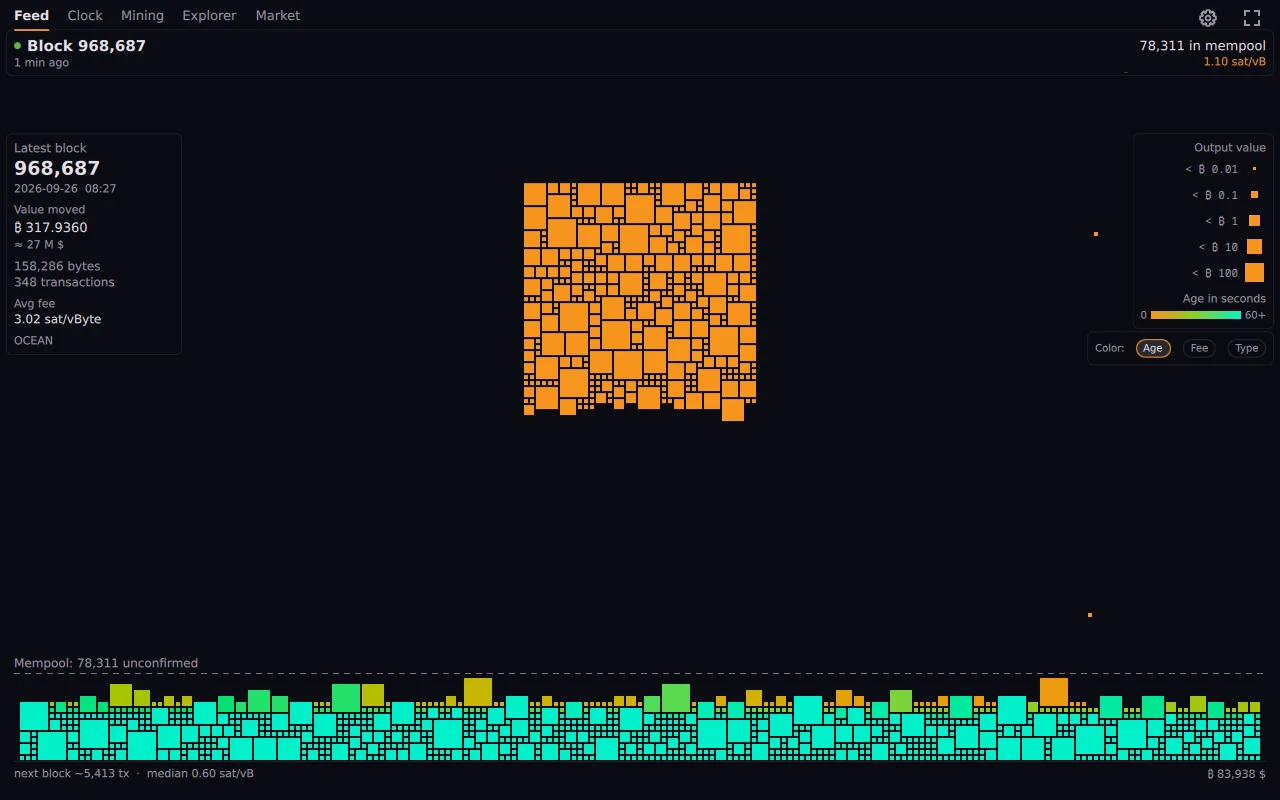Select the Type color mode
The height and width of the screenshot is (800, 1280).
click(x=1246, y=348)
